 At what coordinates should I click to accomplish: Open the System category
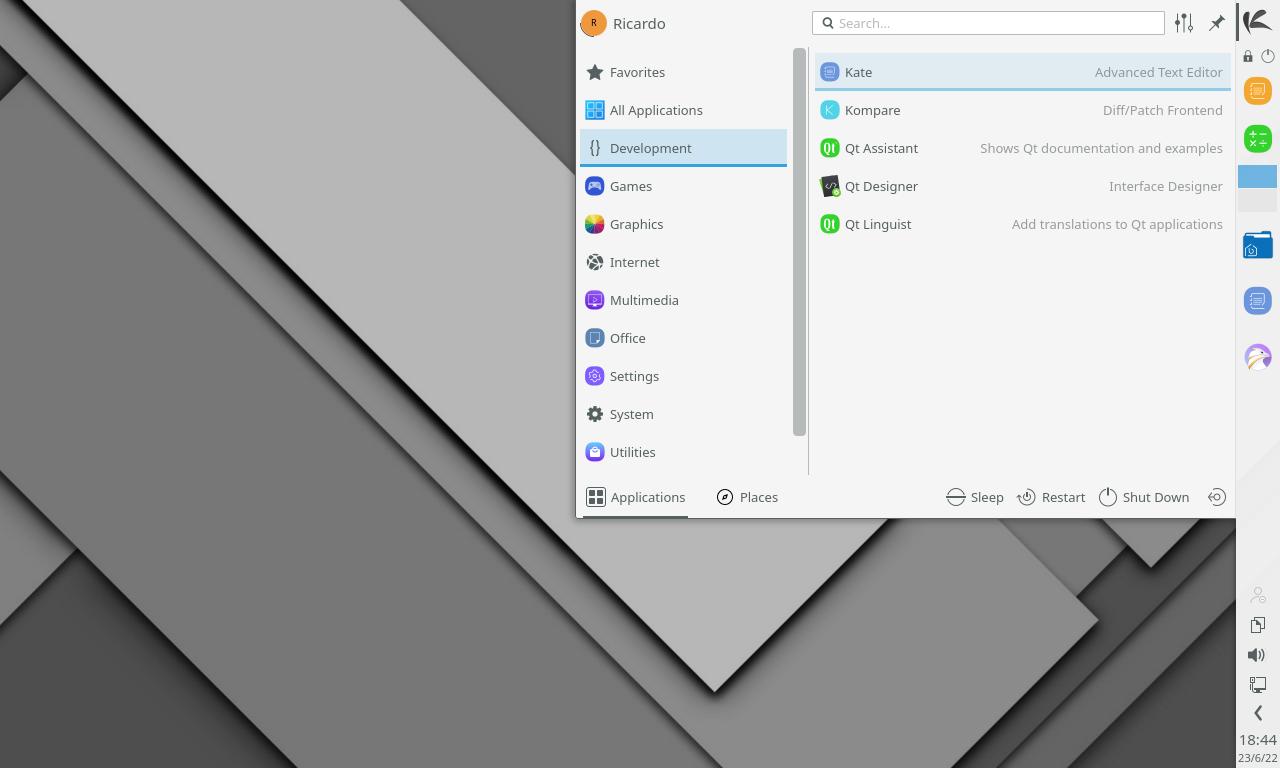[x=683, y=414]
